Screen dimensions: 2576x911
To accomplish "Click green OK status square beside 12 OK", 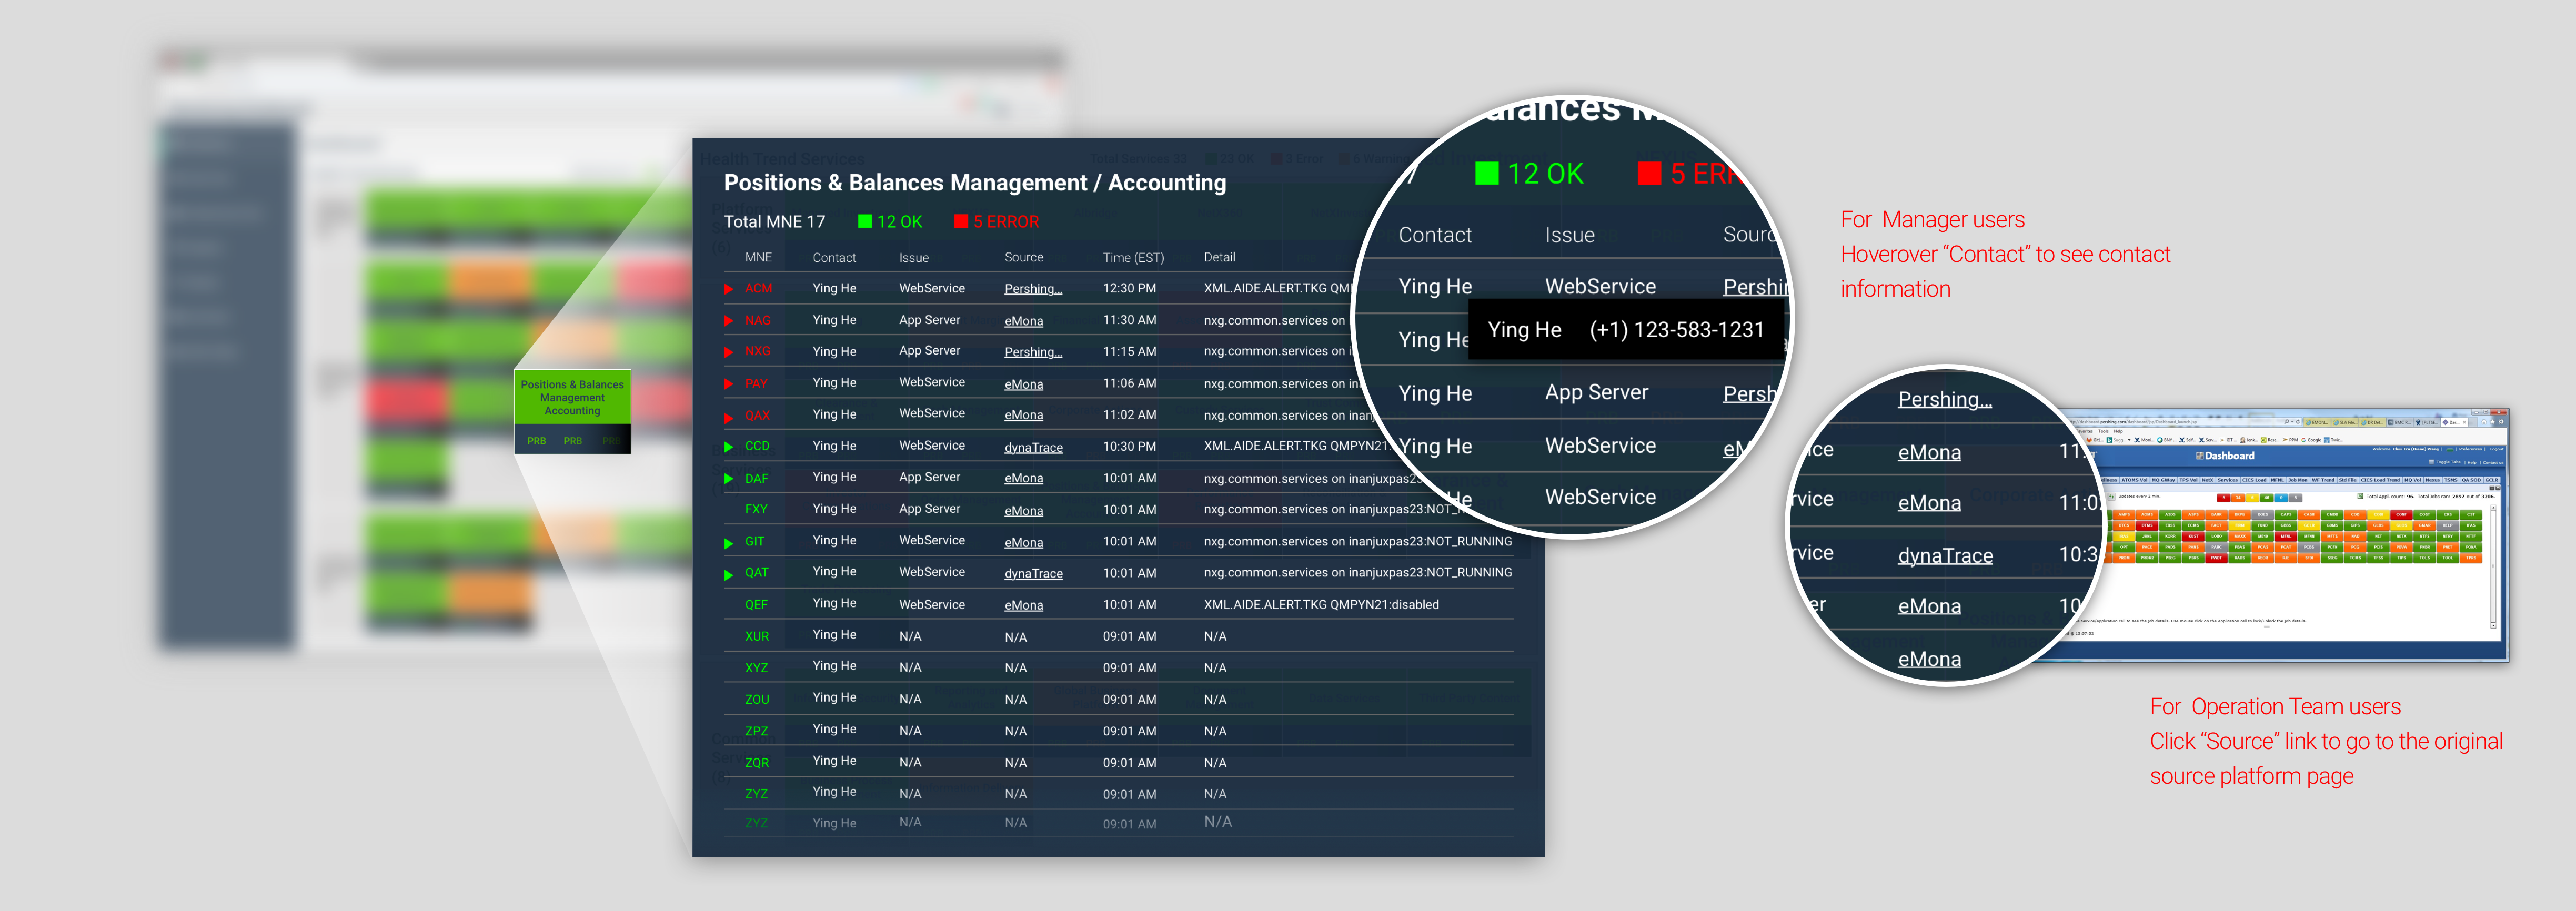I will (x=865, y=222).
